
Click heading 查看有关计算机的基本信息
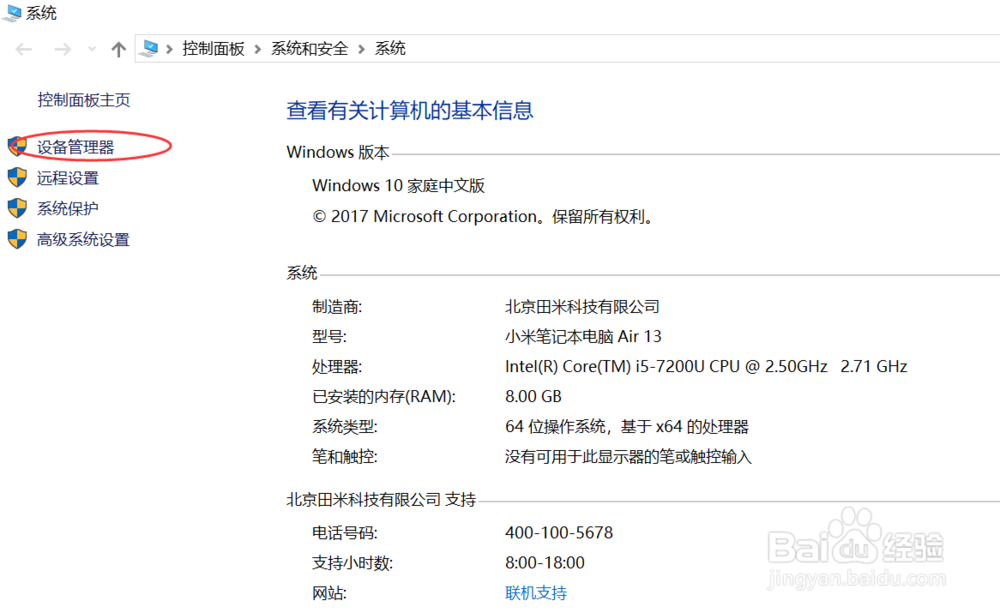(x=409, y=111)
